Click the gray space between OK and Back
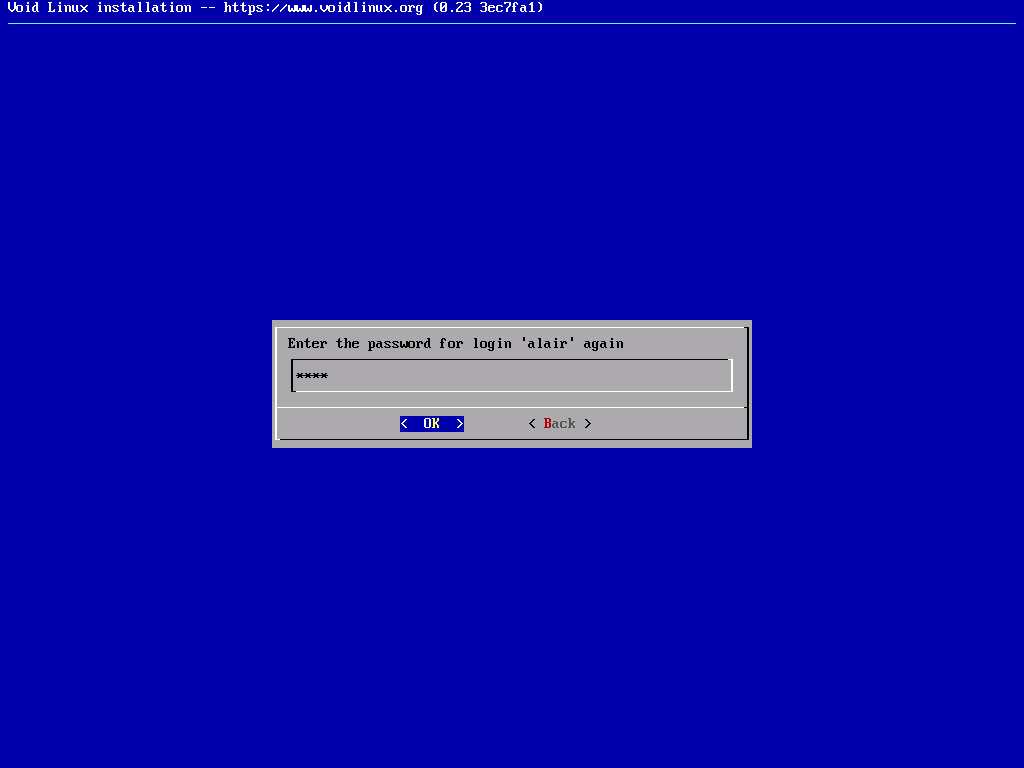The height and width of the screenshot is (768, 1024). click(496, 423)
